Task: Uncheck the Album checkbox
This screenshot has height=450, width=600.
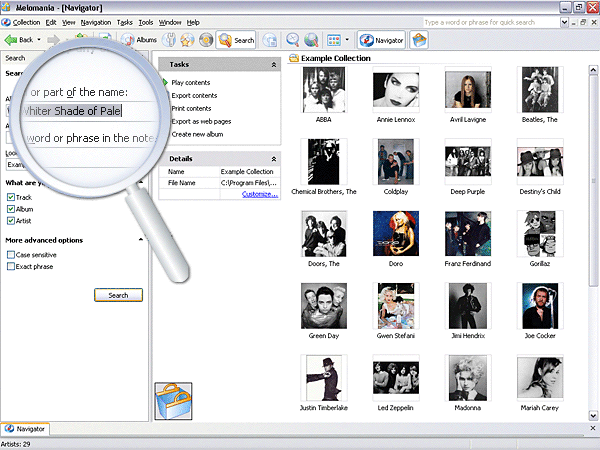Action: coord(11,209)
